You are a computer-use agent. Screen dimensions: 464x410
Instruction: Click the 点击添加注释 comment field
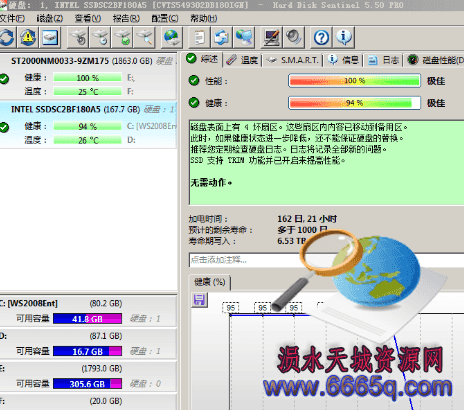point(327,260)
